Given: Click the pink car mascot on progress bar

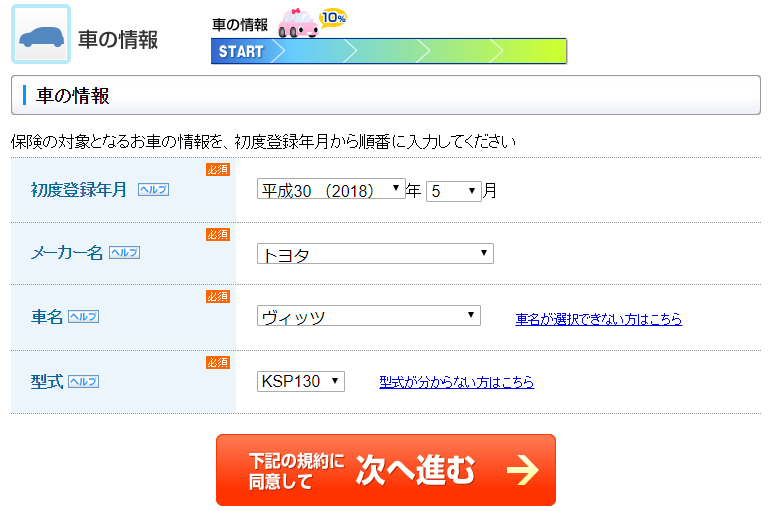Looking at the screenshot, I should (x=297, y=24).
